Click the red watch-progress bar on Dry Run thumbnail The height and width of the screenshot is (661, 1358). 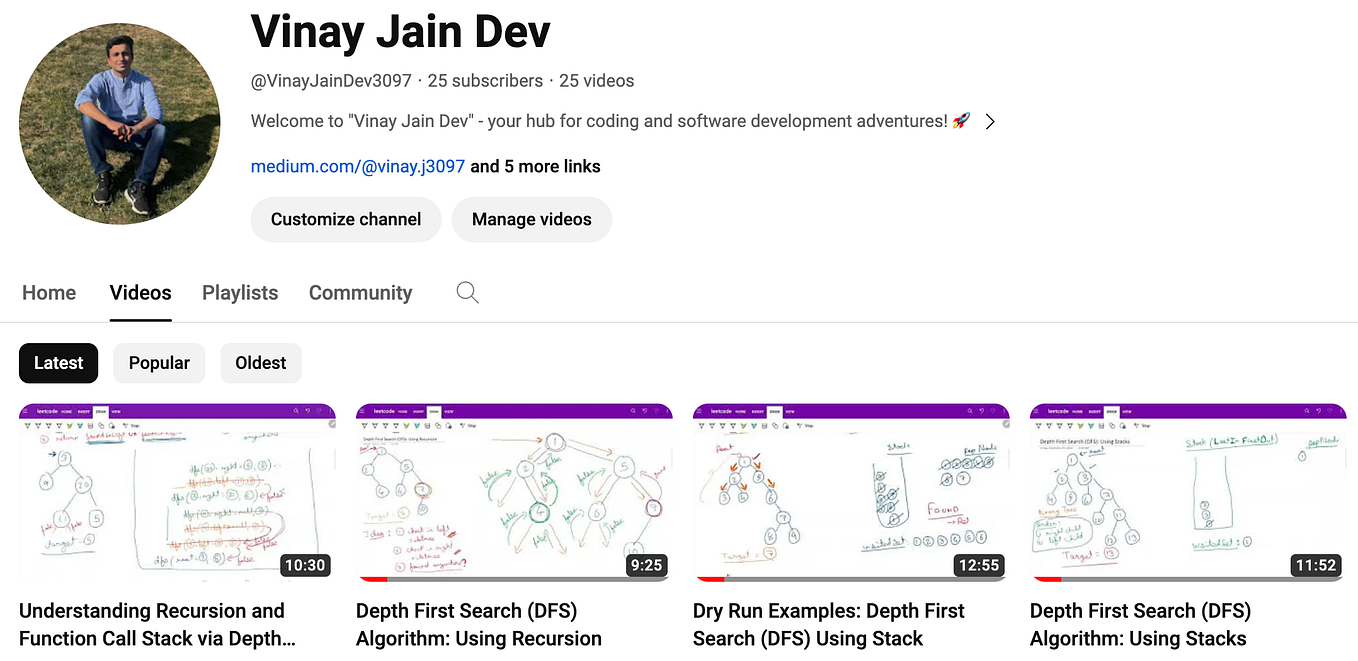click(x=710, y=578)
